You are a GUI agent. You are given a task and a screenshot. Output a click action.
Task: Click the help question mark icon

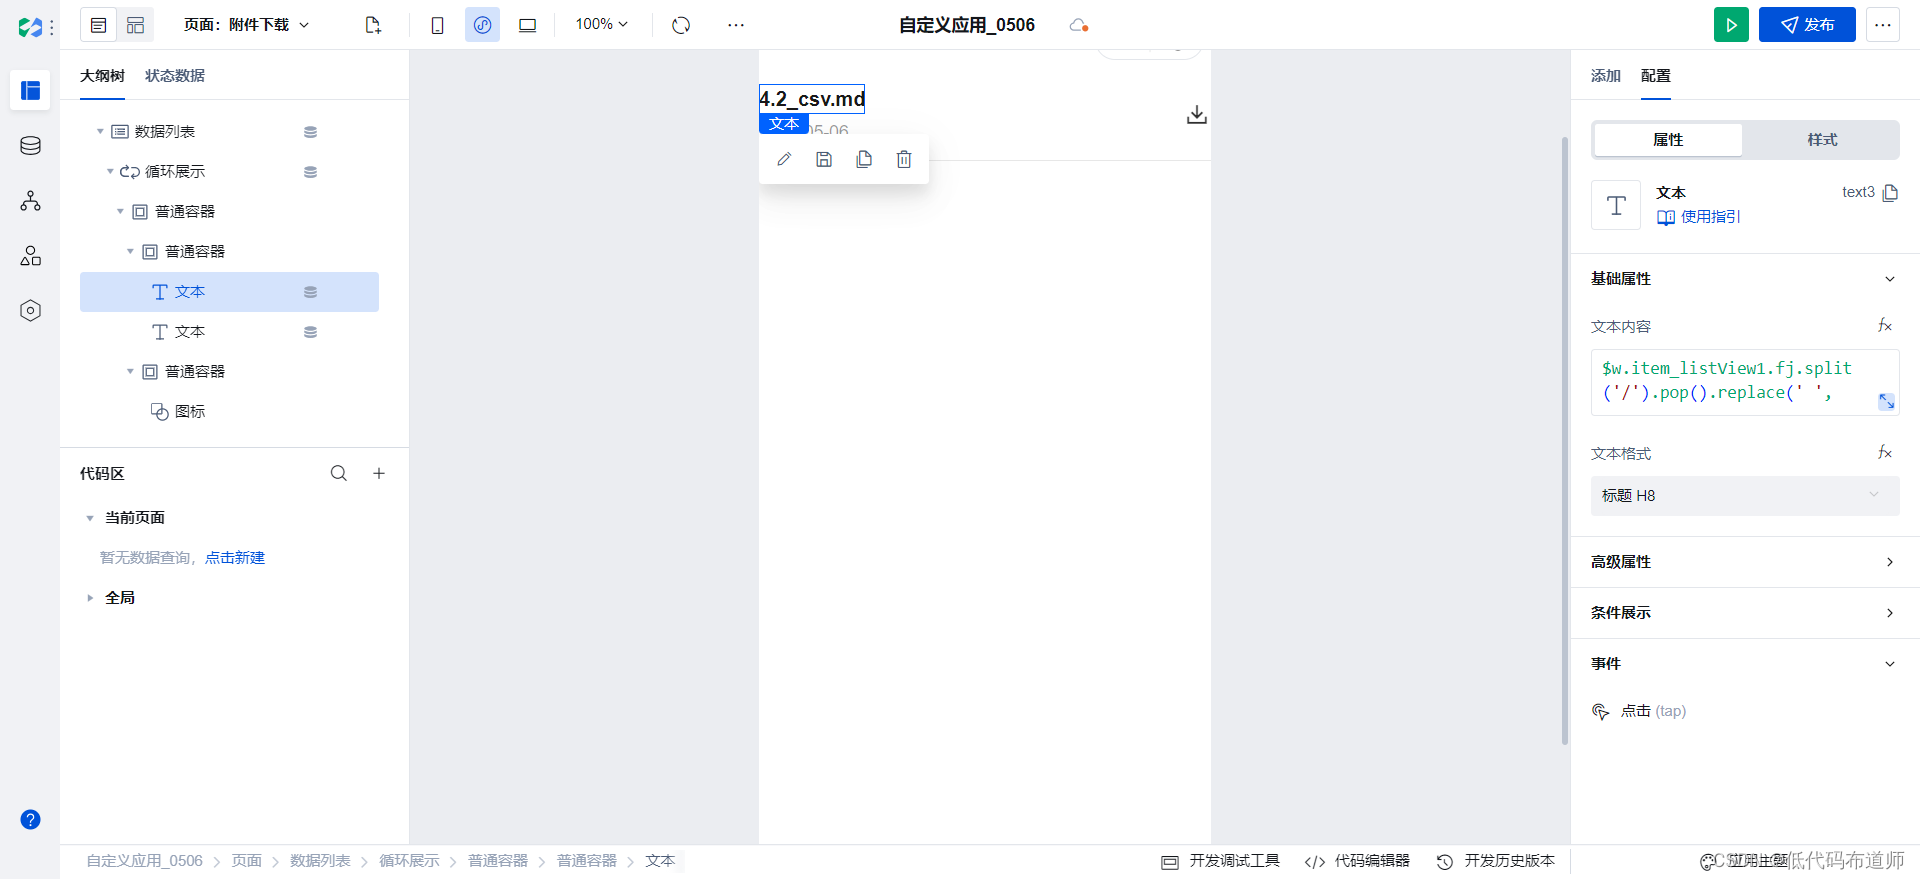tap(31, 820)
